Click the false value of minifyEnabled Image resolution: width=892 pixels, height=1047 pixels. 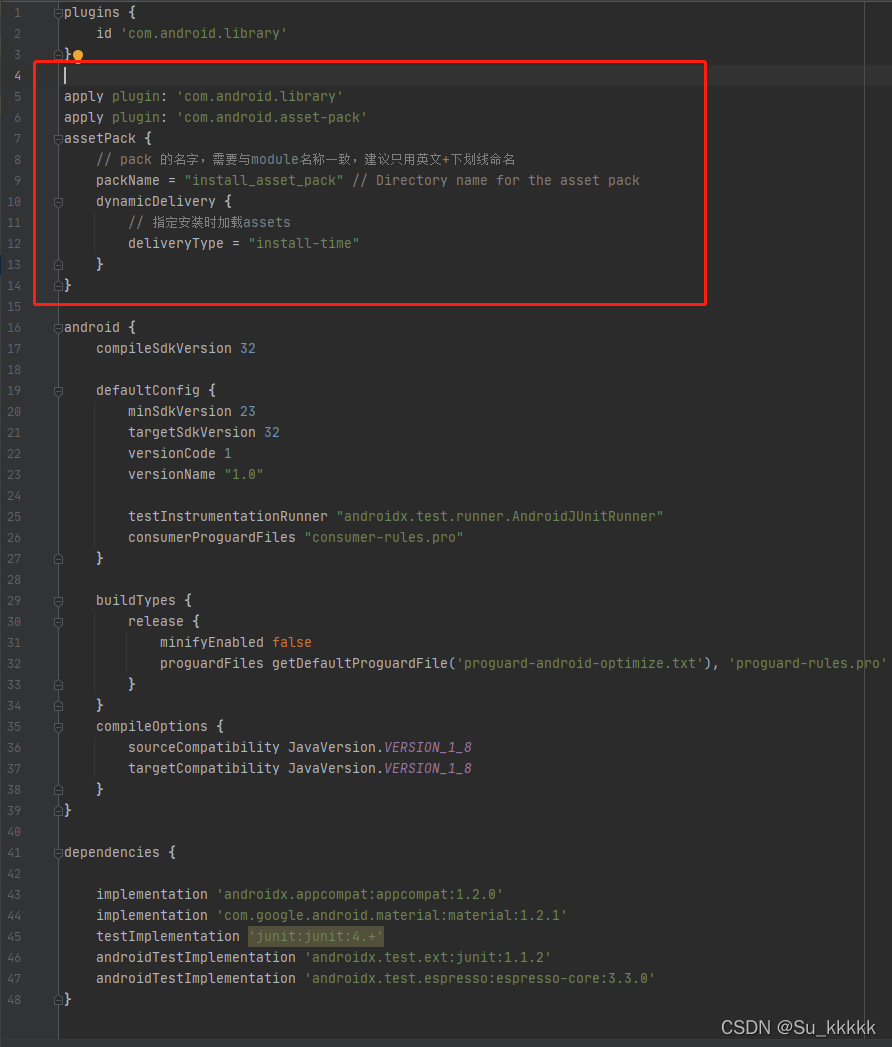[292, 642]
